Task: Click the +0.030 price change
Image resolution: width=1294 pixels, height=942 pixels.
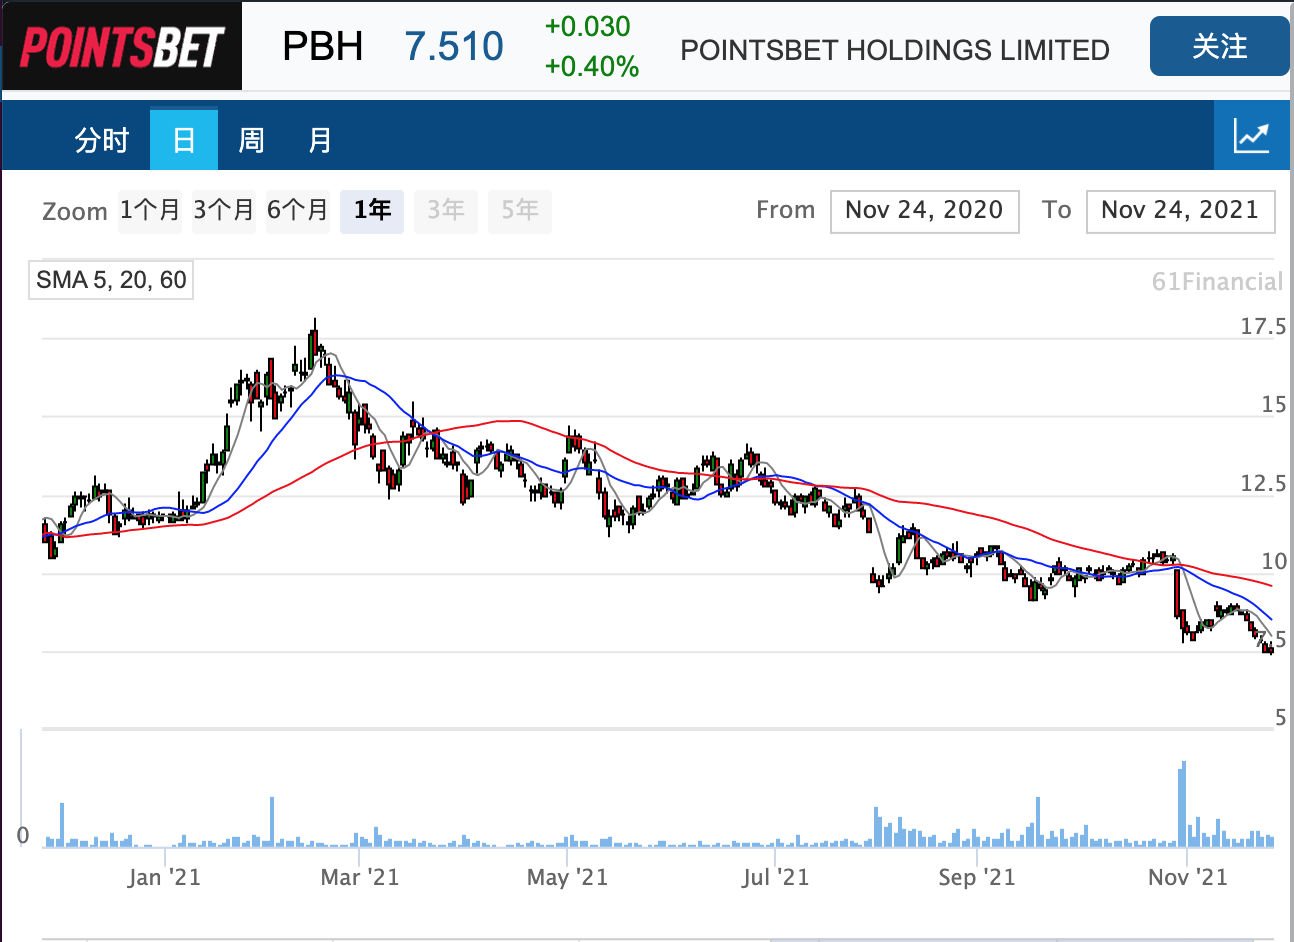Action: click(x=587, y=26)
